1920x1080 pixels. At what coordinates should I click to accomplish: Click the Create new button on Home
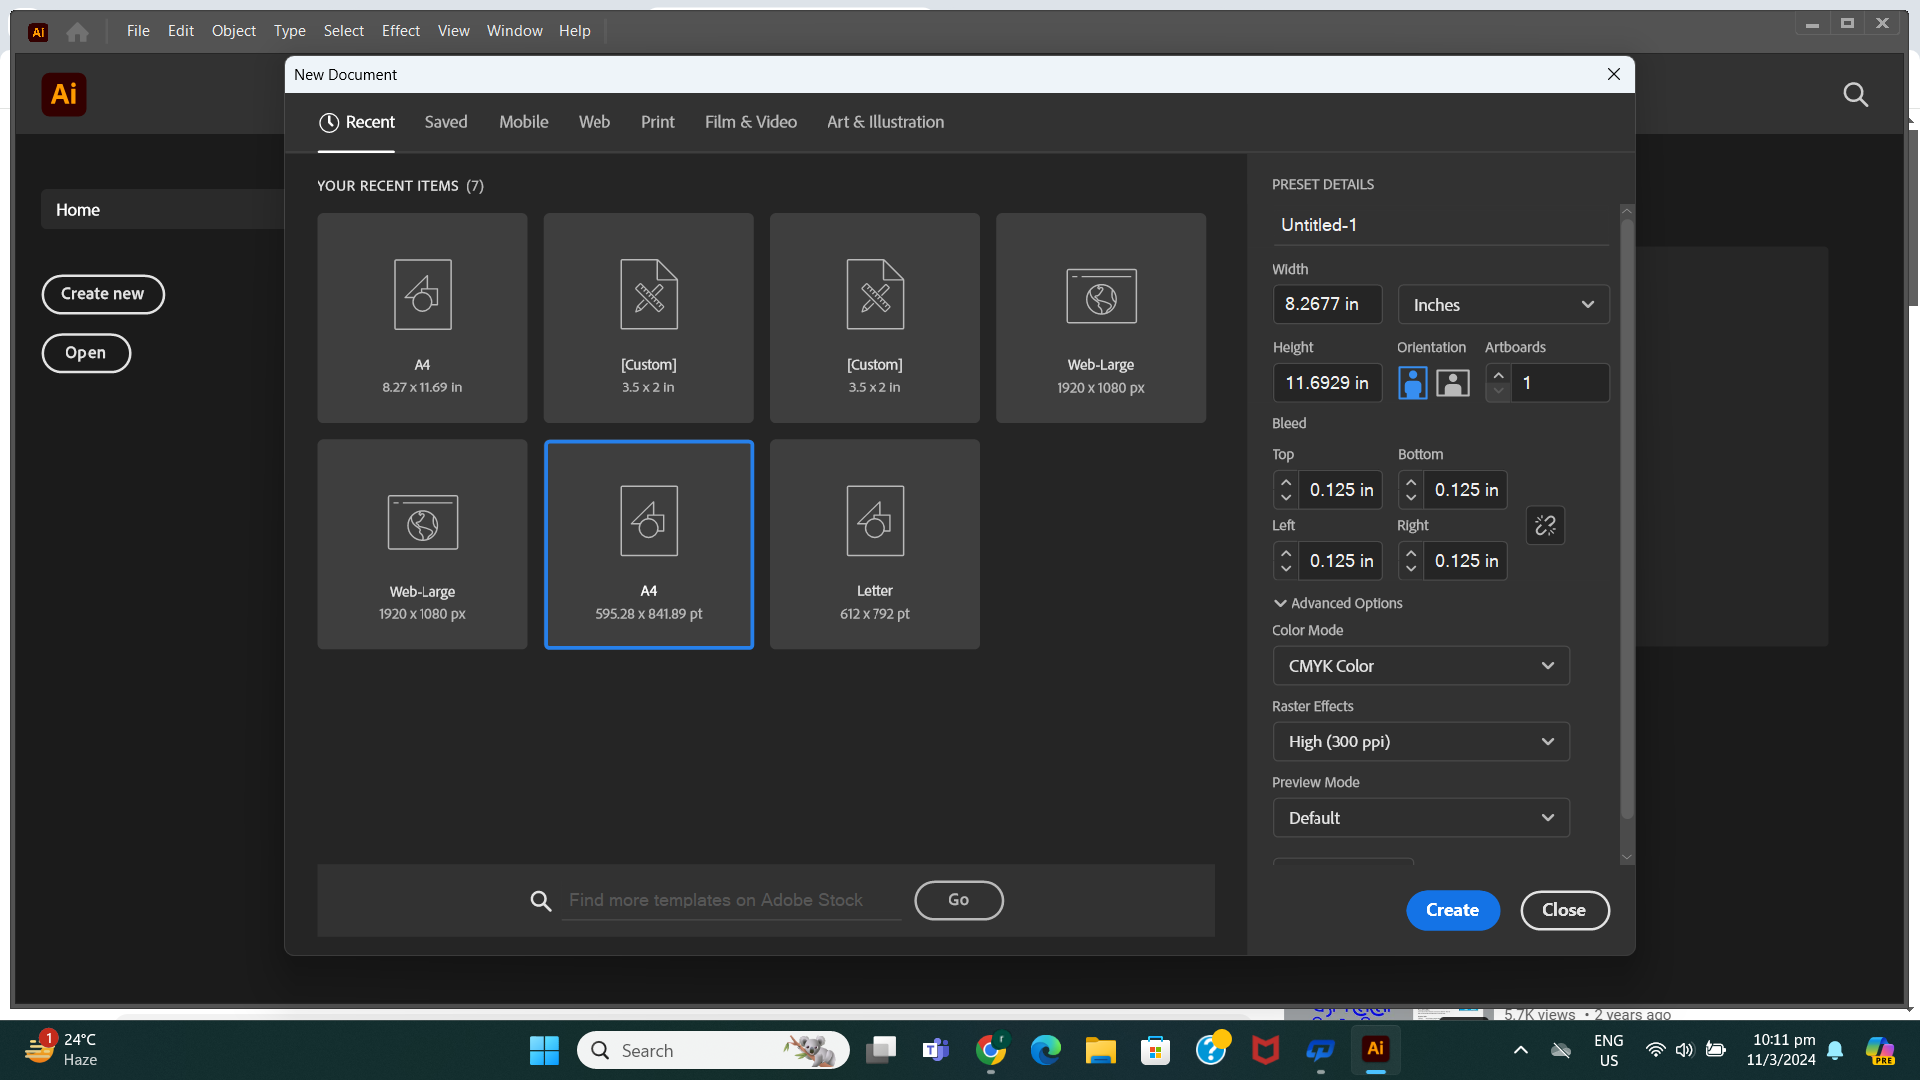[x=103, y=294]
